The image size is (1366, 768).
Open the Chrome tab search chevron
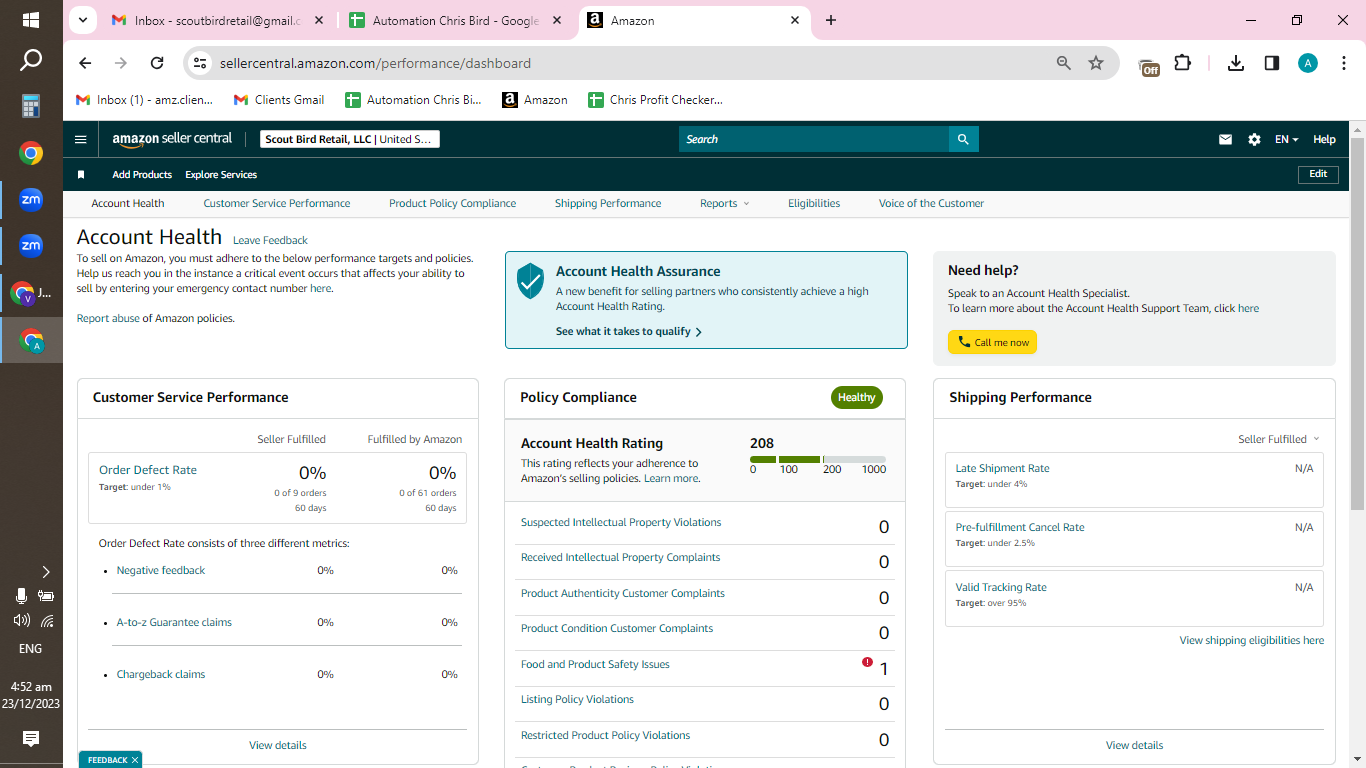(82, 20)
